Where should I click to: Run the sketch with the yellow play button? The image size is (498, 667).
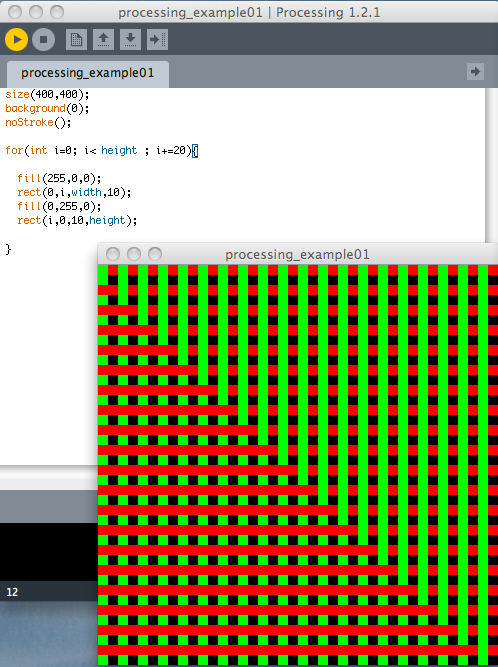click(17, 40)
